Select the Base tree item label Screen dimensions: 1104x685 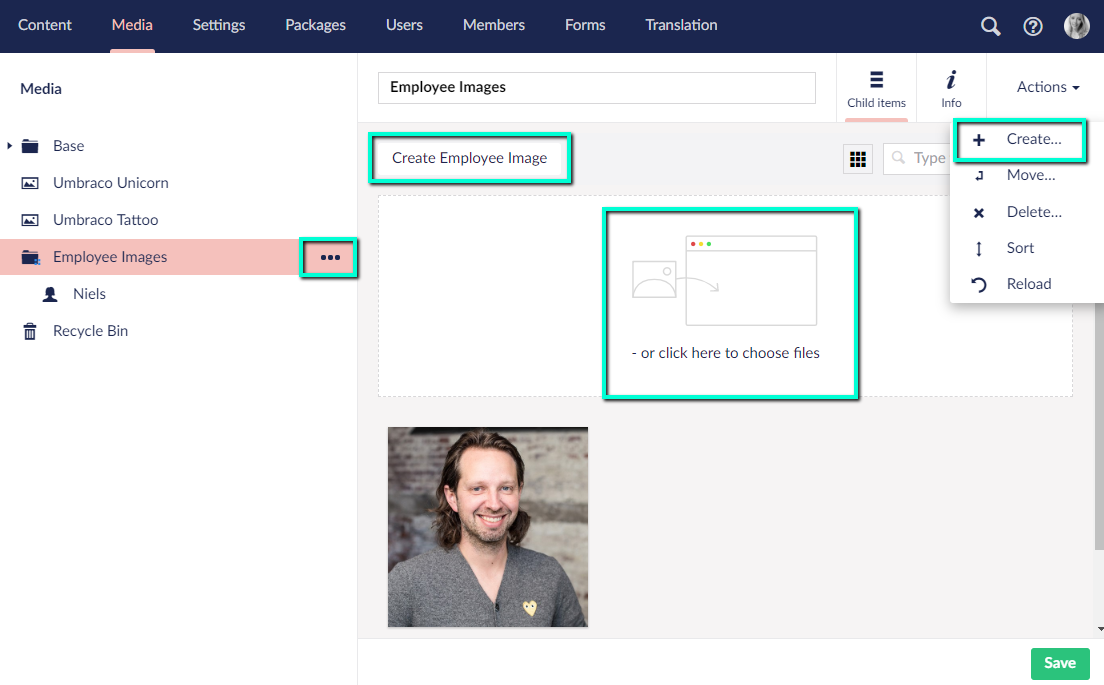click(68, 146)
